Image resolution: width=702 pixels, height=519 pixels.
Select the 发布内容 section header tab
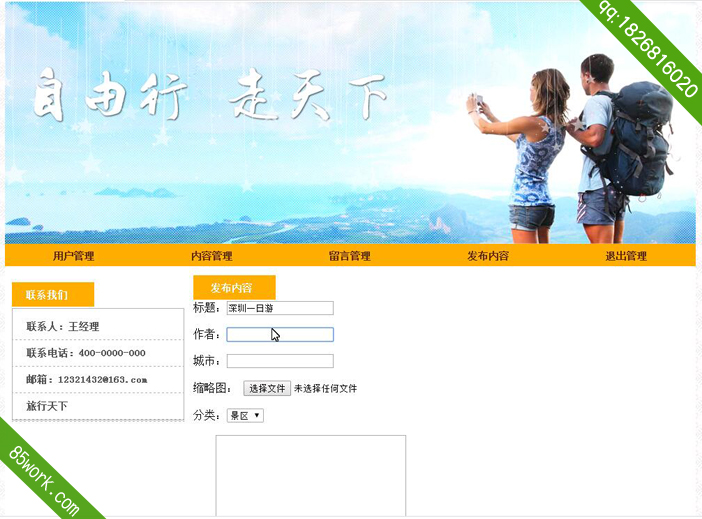(x=234, y=287)
